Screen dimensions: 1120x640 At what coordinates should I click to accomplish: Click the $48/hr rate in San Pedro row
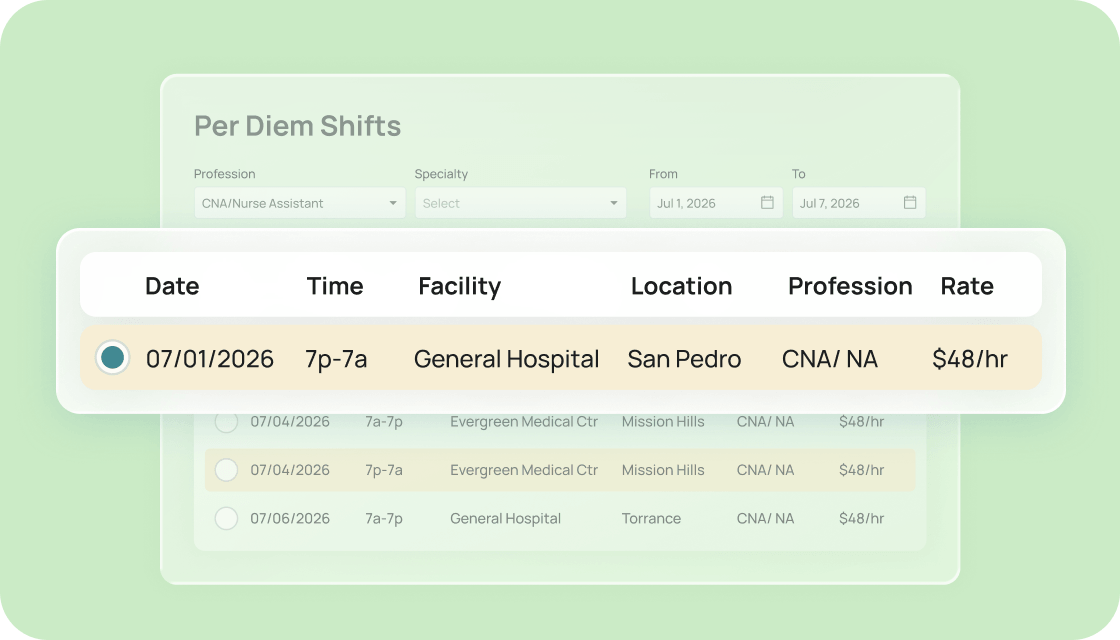coord(970,359)
